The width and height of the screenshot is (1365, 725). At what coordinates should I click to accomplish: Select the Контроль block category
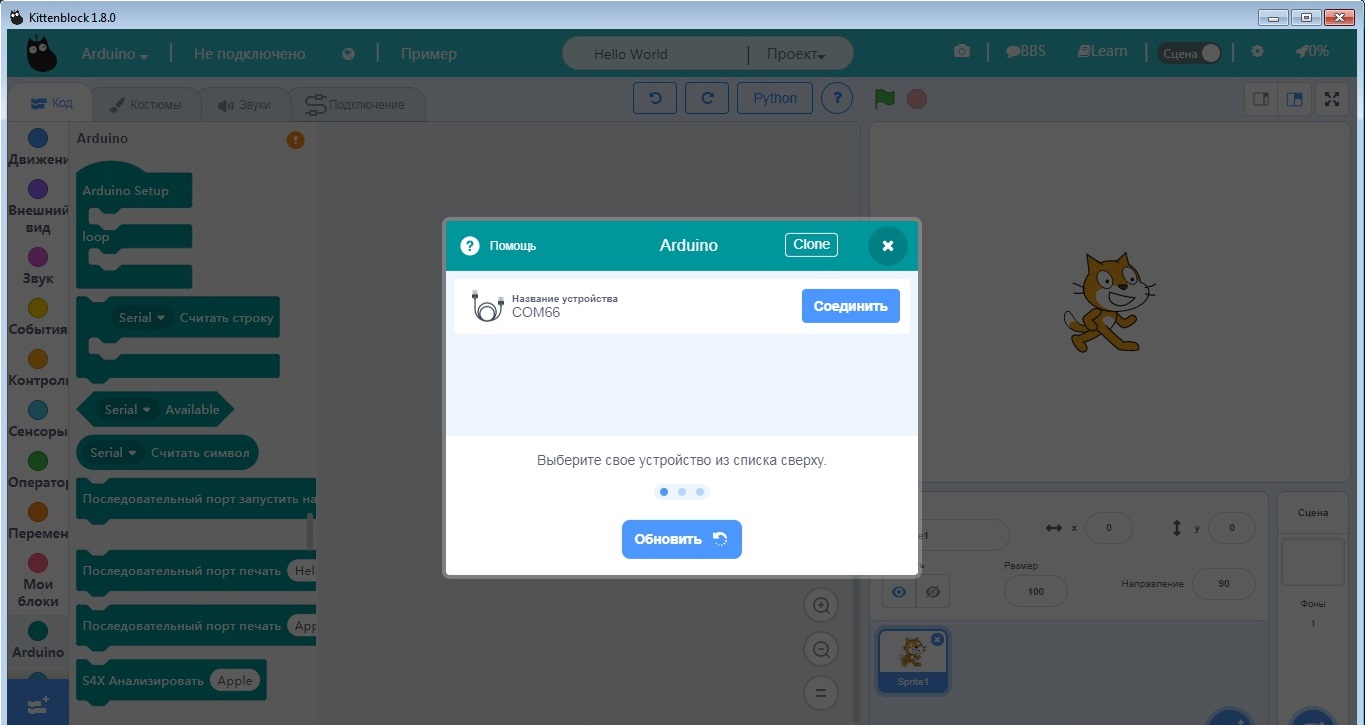[38, 368]
